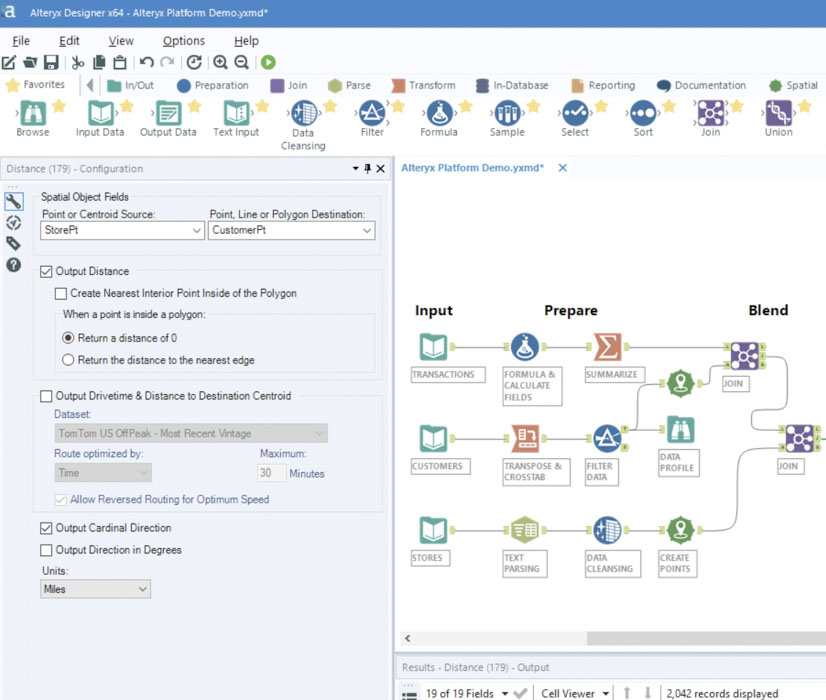Viewport: 826px width, 700px height.
Task: Select the Sample tool in palette
Action: 508,113
